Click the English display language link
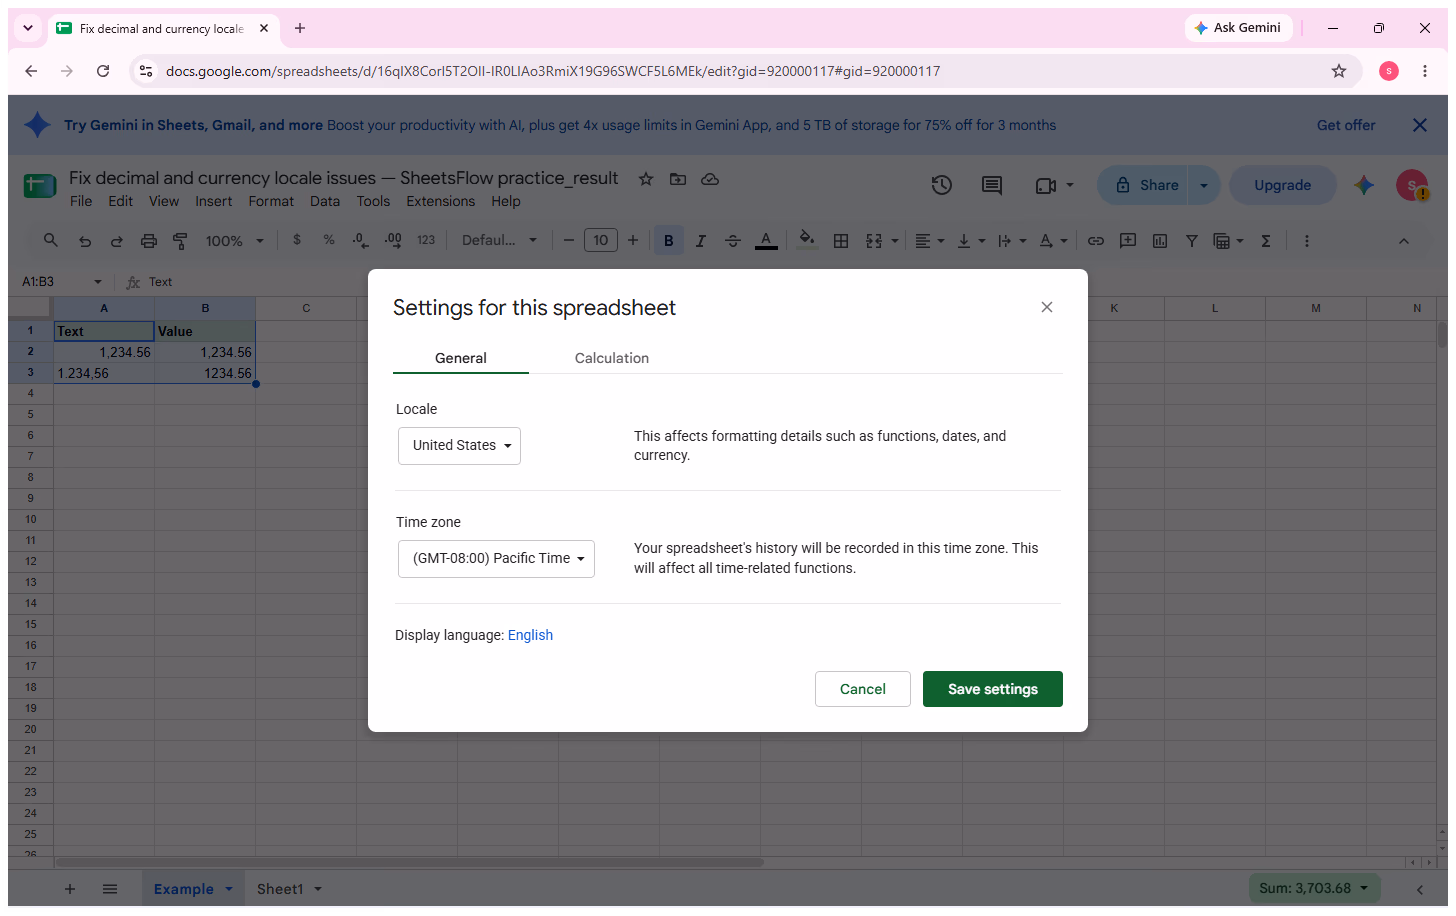1456x916 pixels. 530,635
